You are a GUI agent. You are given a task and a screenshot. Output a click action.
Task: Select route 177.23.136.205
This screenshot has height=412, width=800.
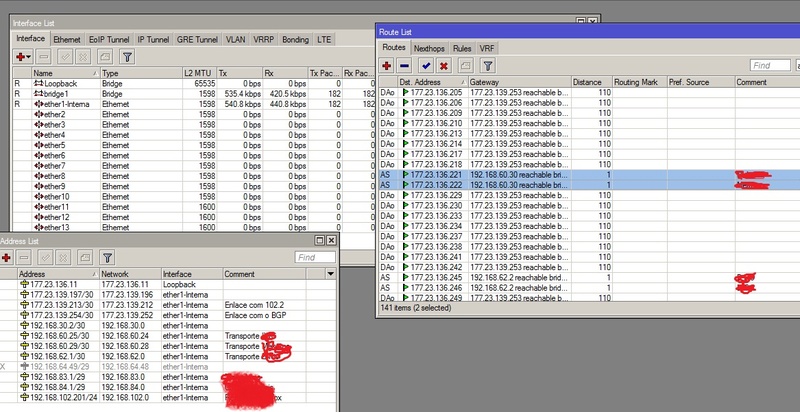coord(589,92)
